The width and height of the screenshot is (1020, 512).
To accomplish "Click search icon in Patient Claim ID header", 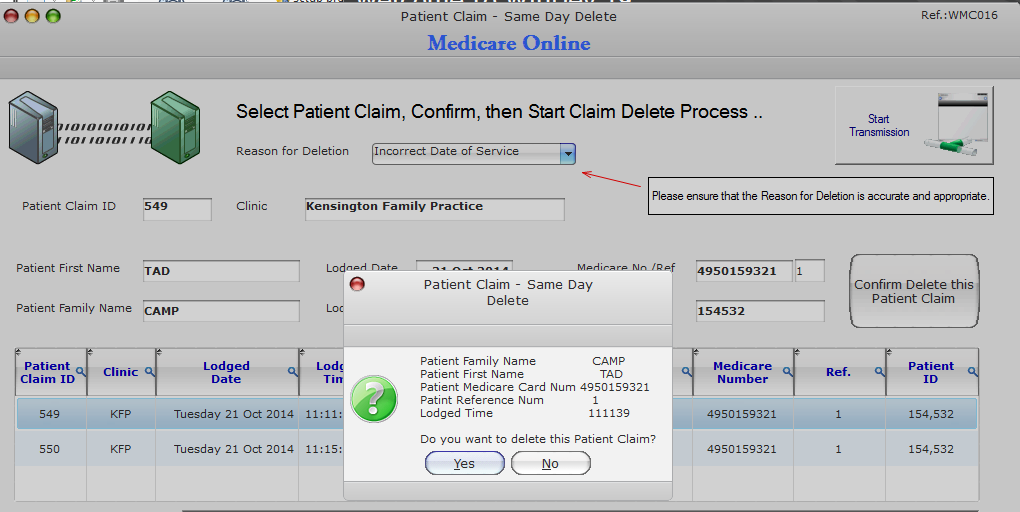I will [x=81, y=371].
